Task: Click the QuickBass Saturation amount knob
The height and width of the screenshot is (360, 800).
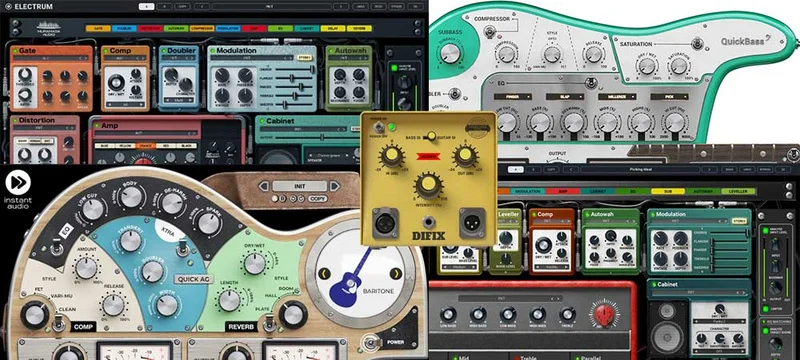Action: click(x=679, y=66)
